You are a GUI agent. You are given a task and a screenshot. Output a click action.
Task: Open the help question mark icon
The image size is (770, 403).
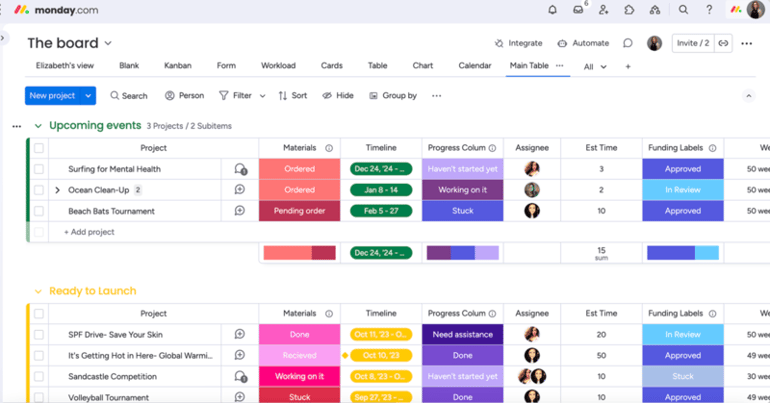(x=709, y=10)
